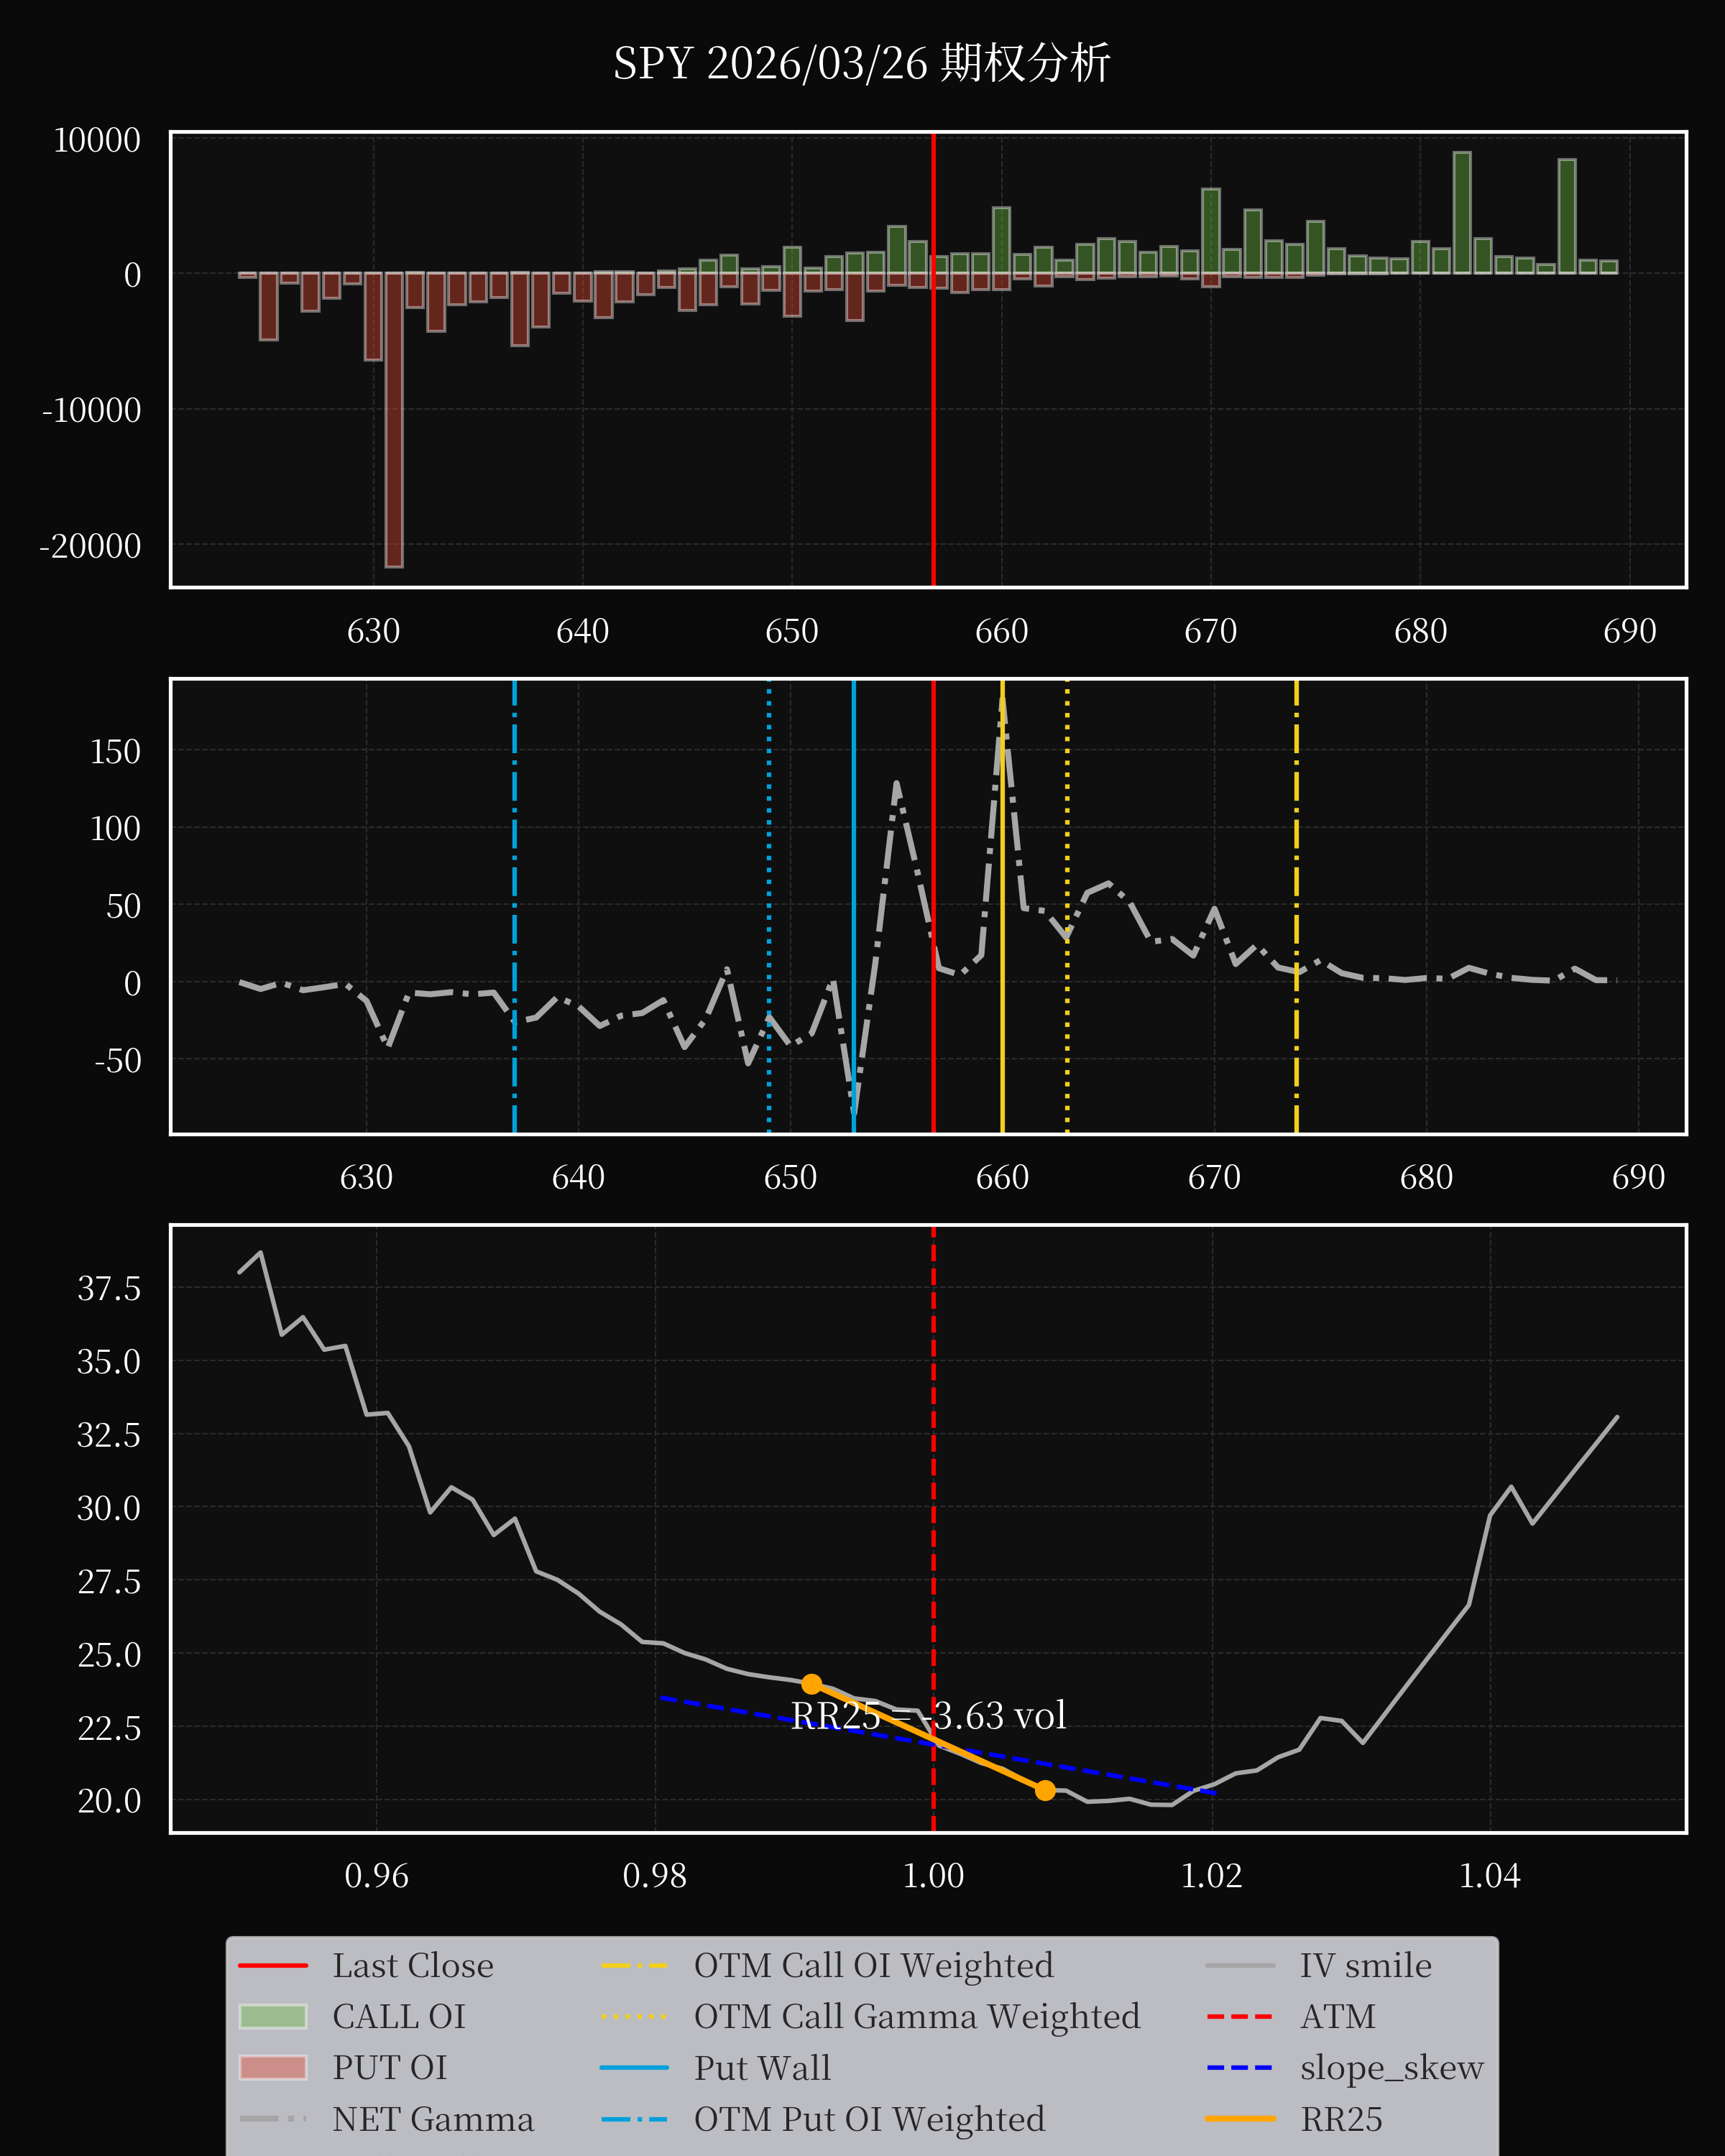Click the '-20000' y-axis label in top chart
This screenshot has width=1725, height=2156.
(90, 546)
